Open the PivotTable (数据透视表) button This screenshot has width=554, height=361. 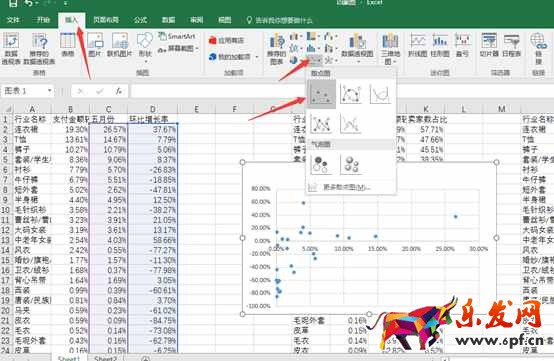click(11, 49)
